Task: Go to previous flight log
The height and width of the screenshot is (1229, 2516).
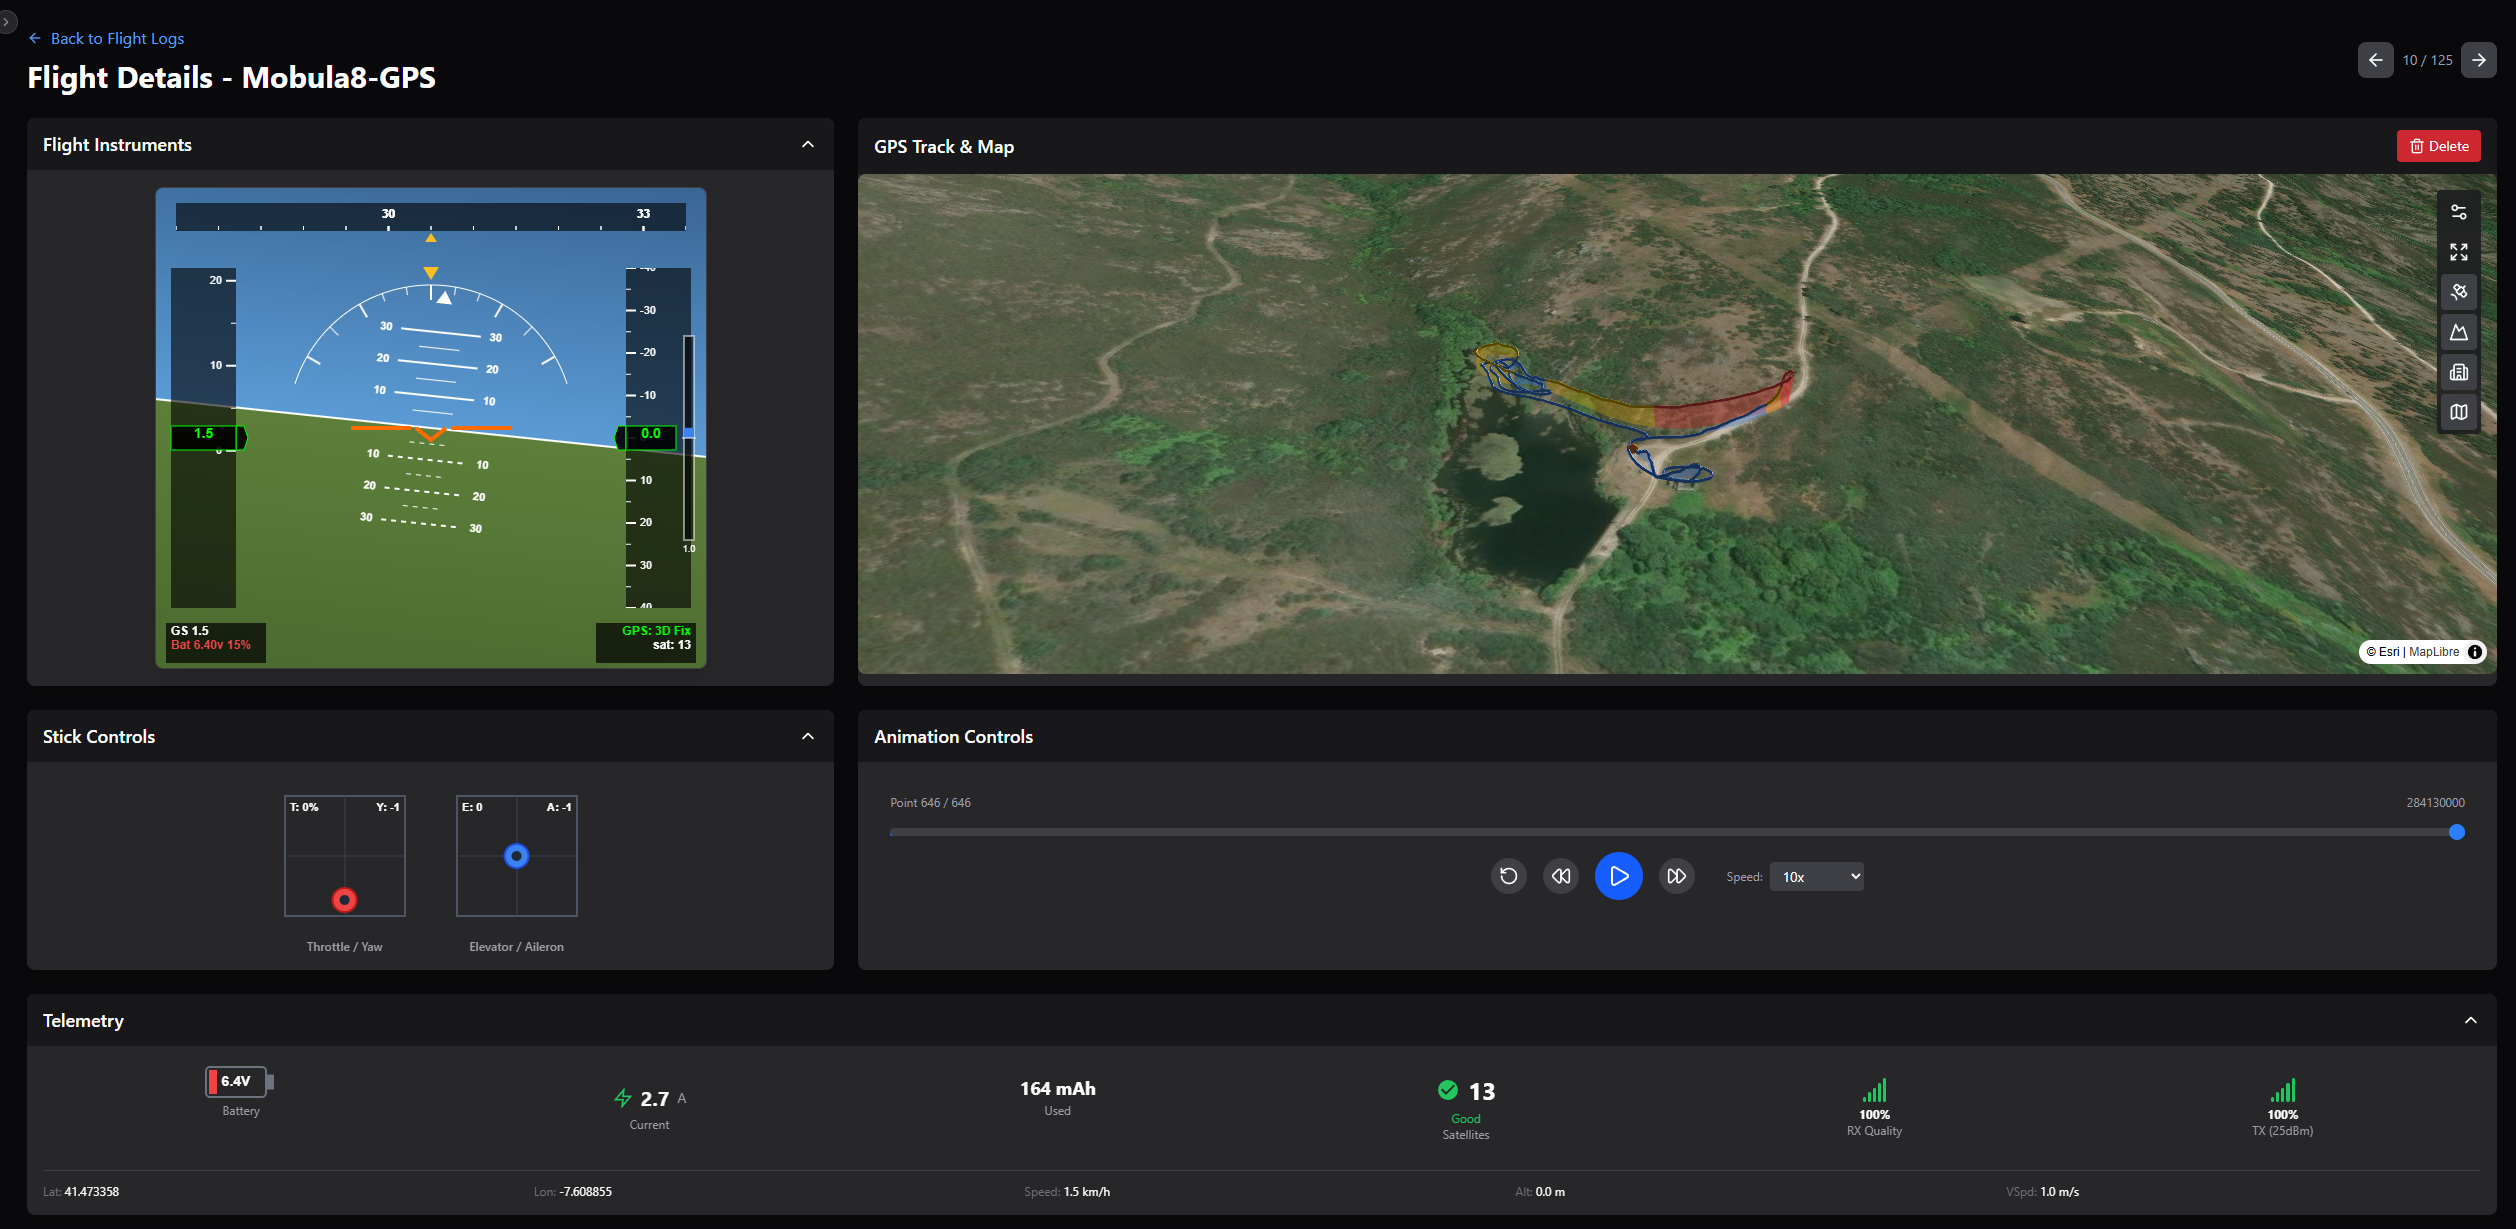Action: 2375,60
